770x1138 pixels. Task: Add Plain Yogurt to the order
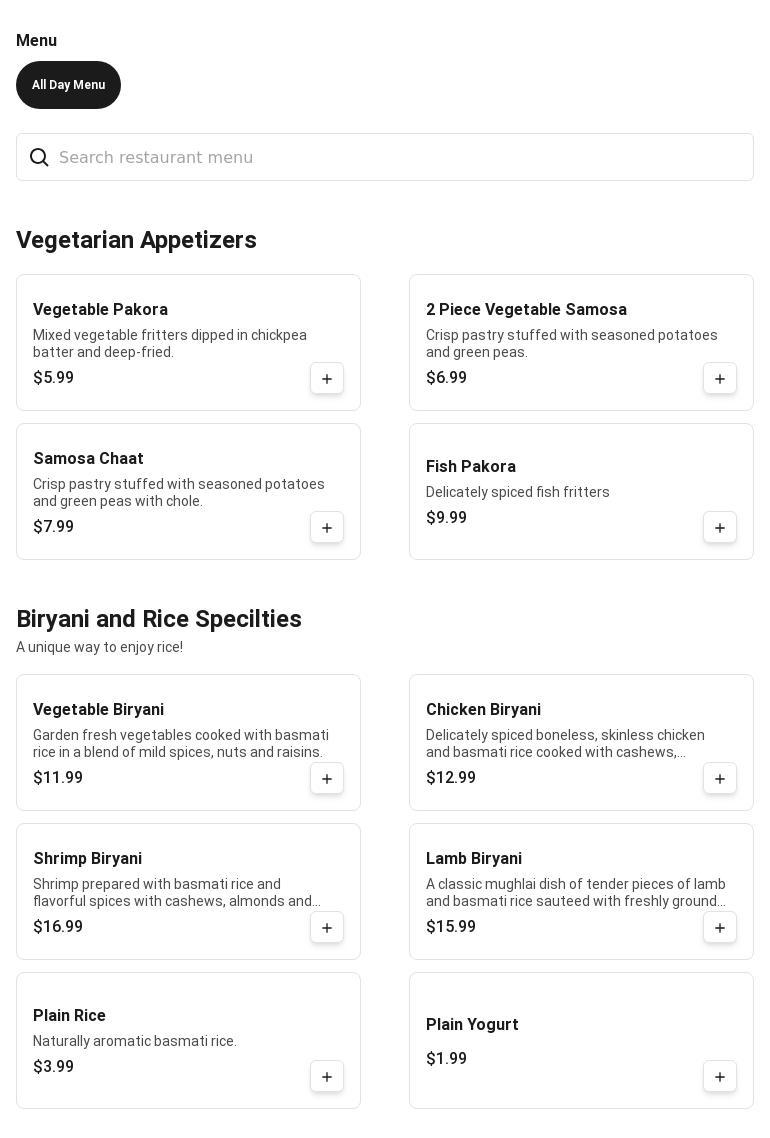click(x=720, y=1077)
